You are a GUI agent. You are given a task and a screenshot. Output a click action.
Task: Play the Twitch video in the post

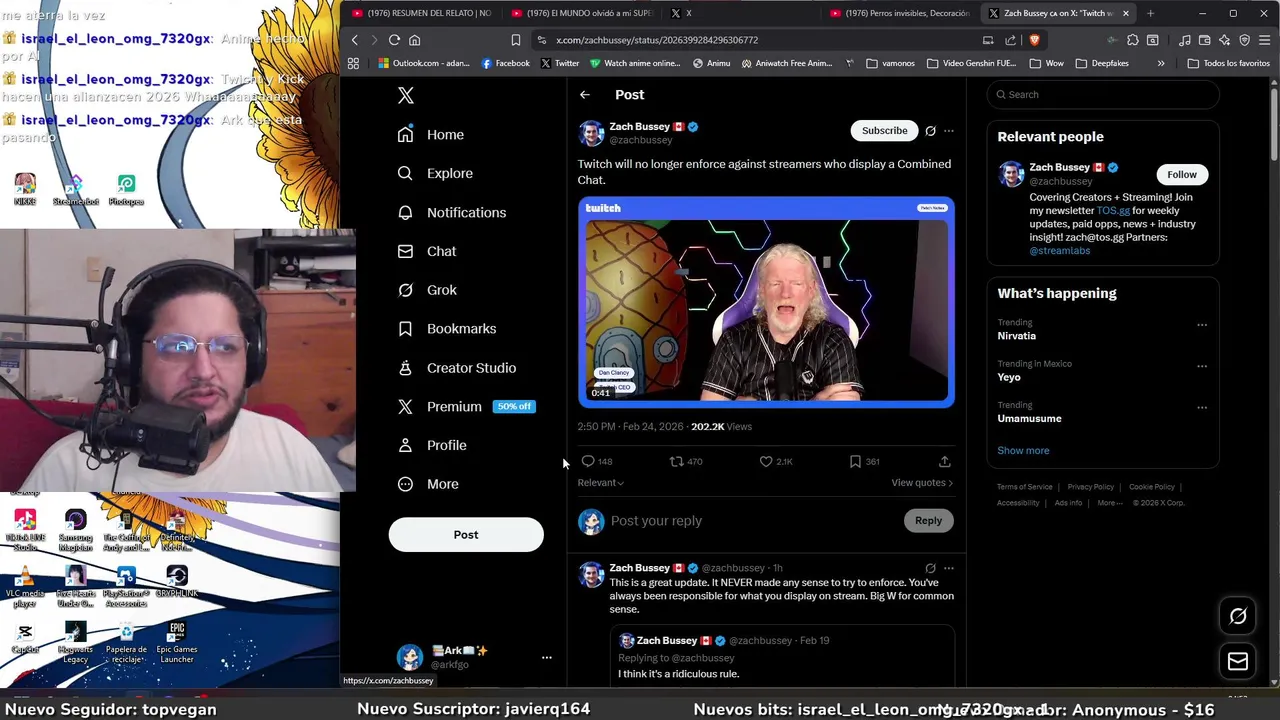[x=766, y=303]
